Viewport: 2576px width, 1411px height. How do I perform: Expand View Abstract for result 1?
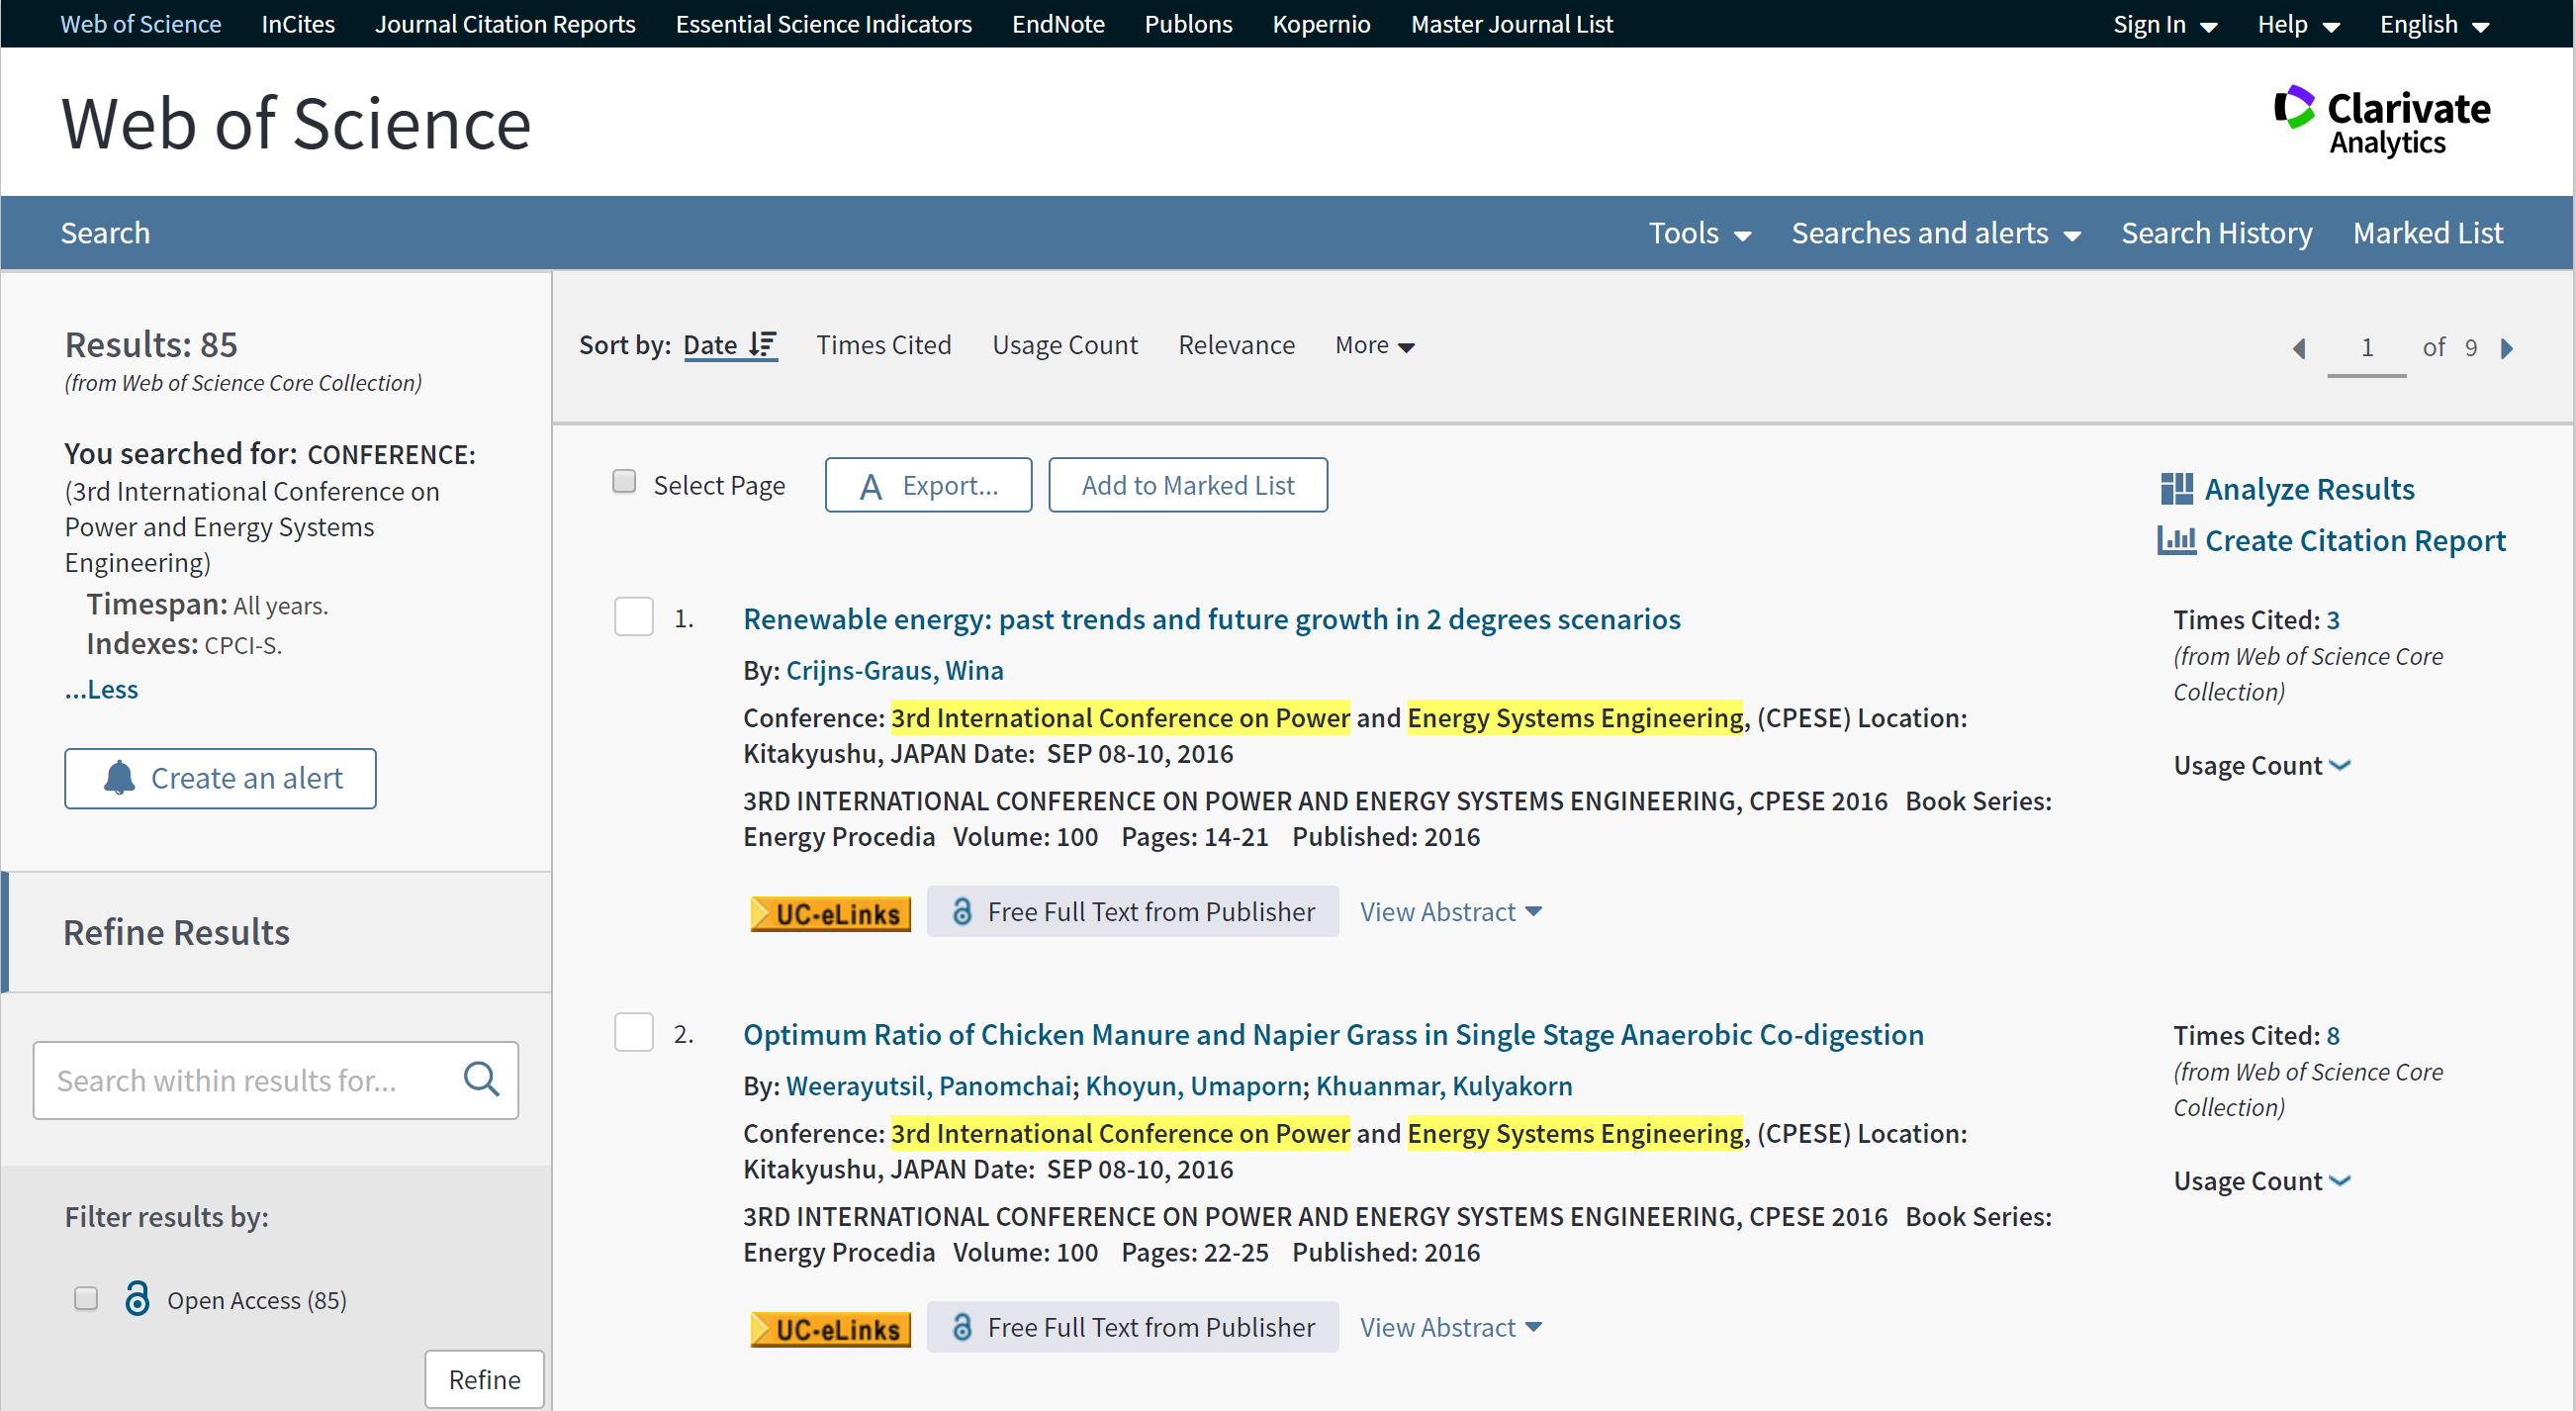[x=1450, y=911]
